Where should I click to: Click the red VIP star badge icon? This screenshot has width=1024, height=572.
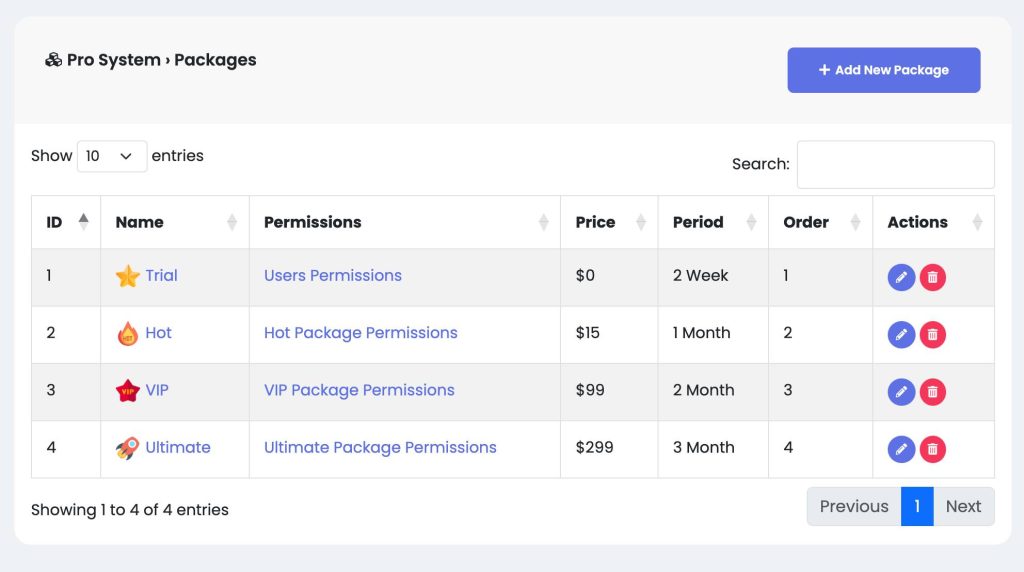click(x=128, y=390)
